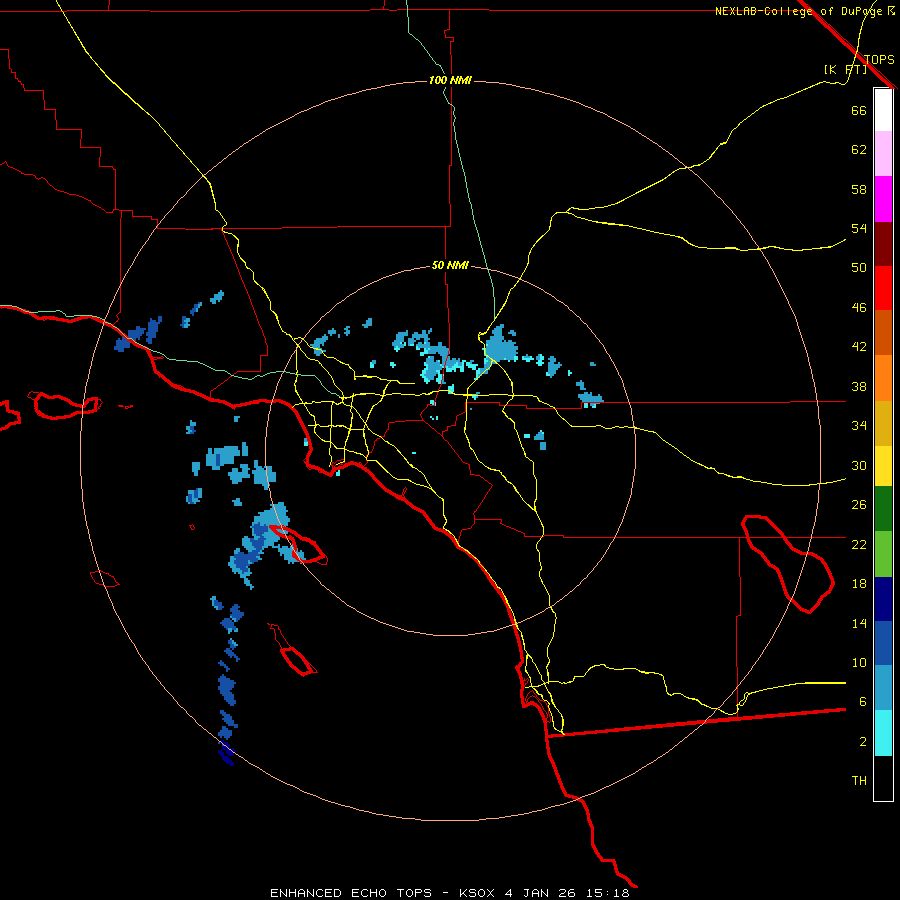
Task: Click the '100 NMI' range ring label
Action: click(x=450, y=80)
